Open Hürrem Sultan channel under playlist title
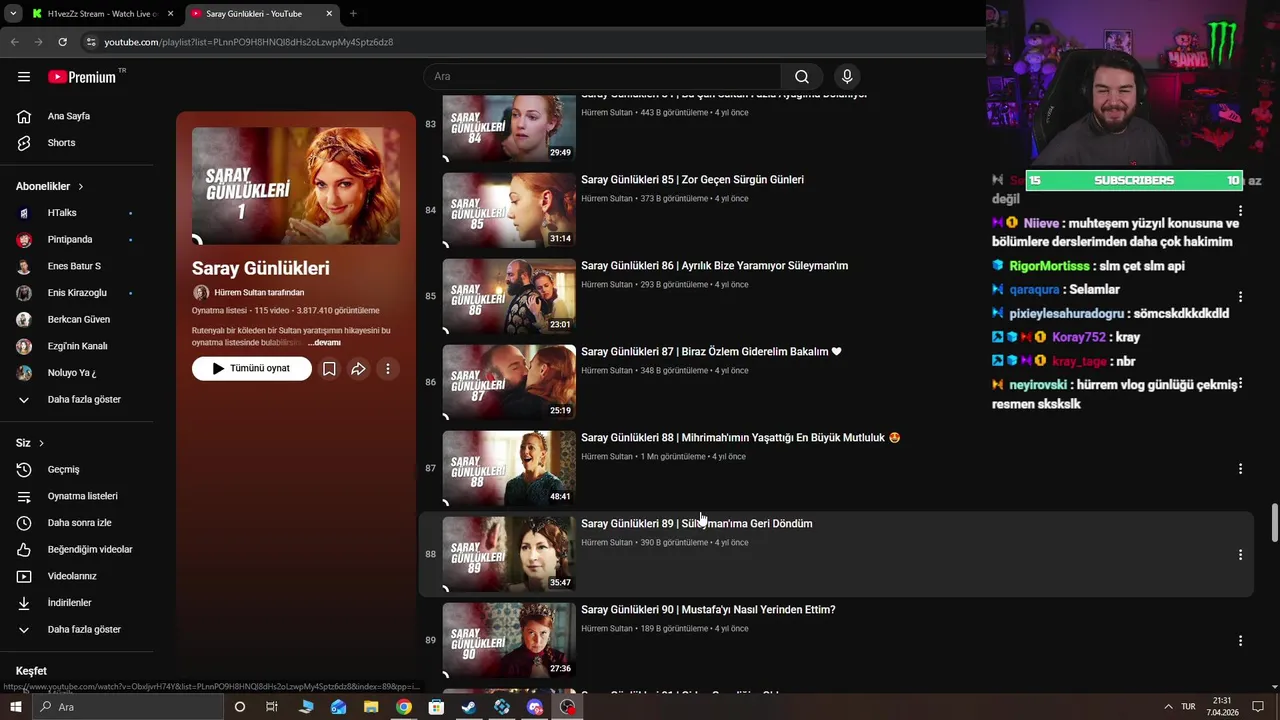Screen dimensions: 1280x720 point(258,293)
